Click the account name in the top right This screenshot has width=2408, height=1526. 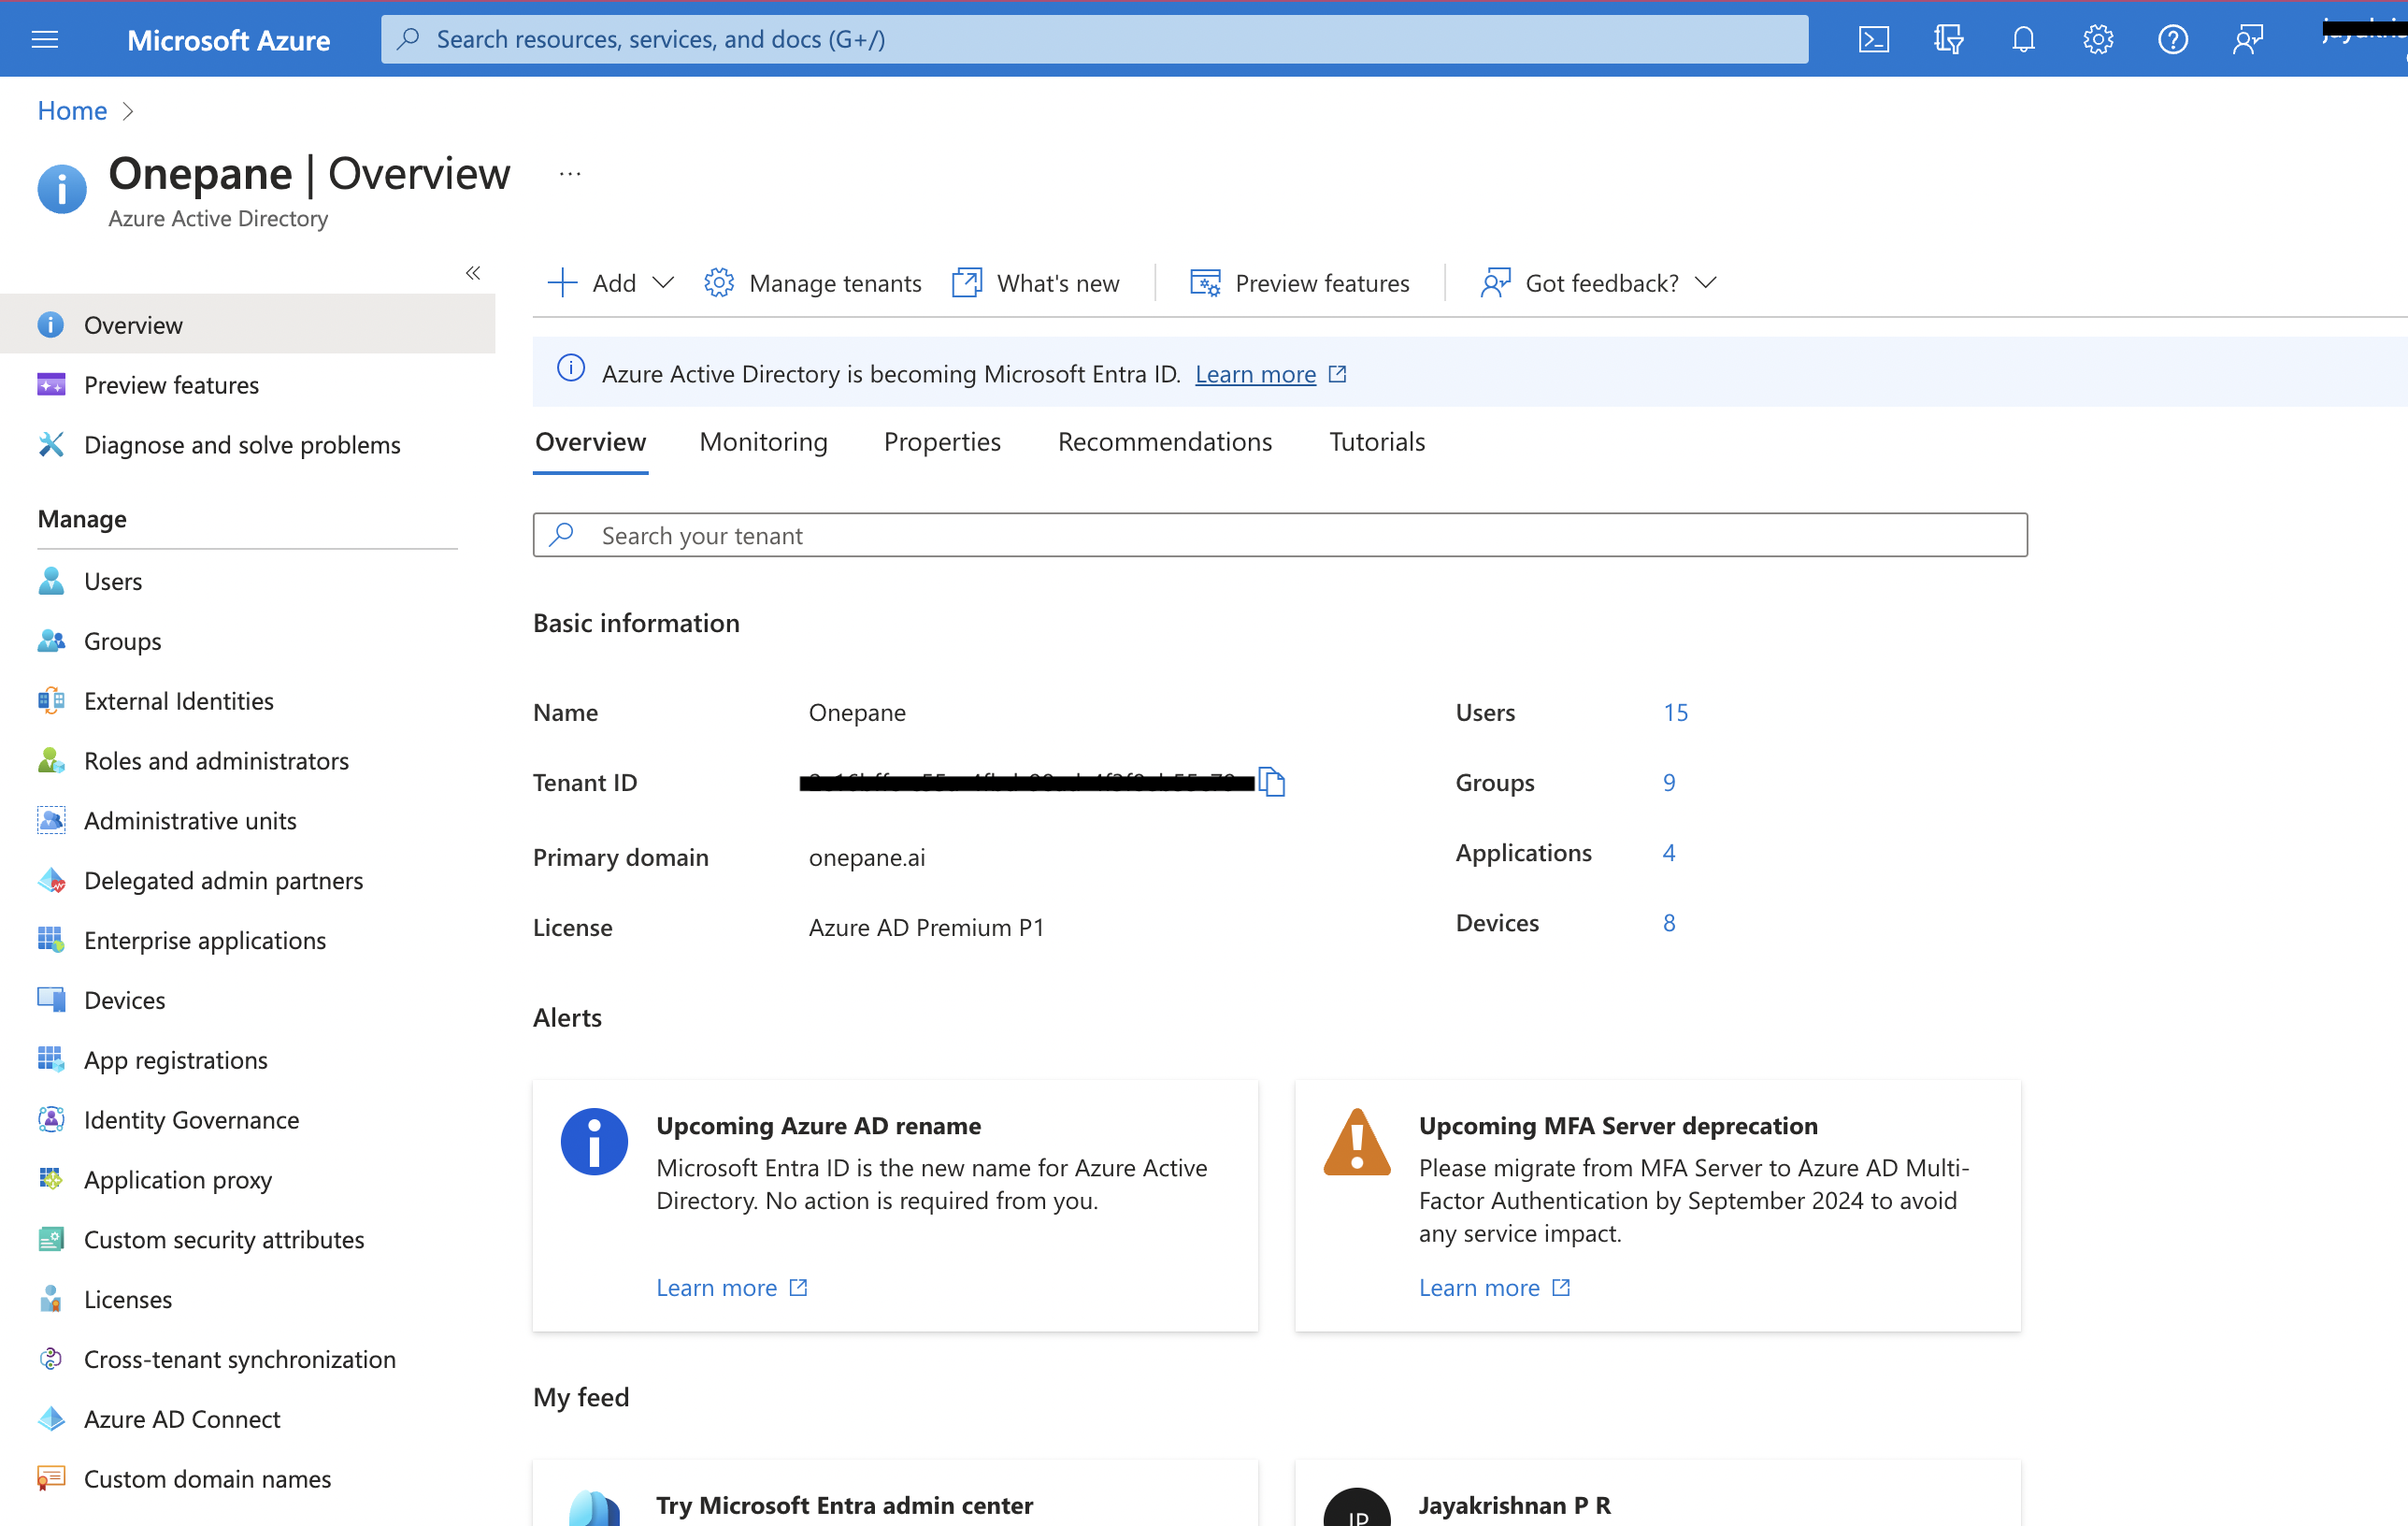2364,32
